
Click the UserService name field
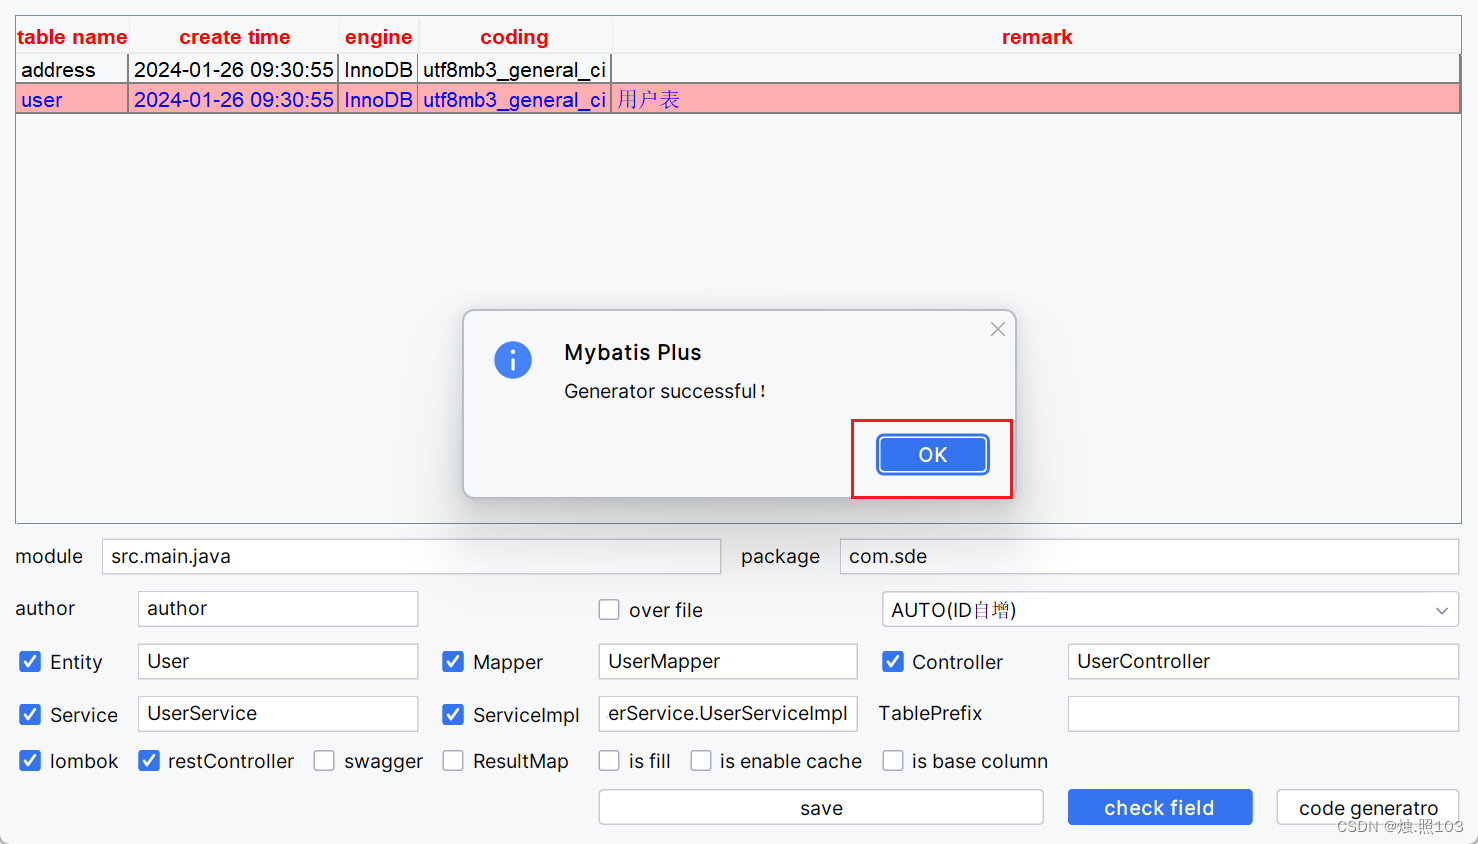coord(278,713)
